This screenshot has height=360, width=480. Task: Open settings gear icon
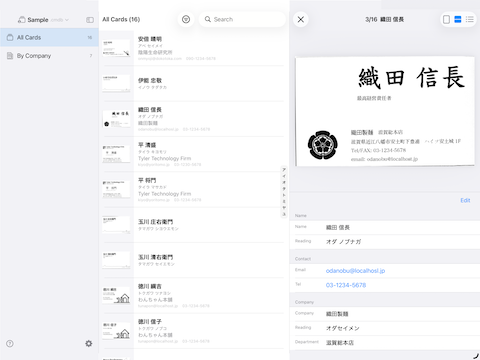click(89, 344)
